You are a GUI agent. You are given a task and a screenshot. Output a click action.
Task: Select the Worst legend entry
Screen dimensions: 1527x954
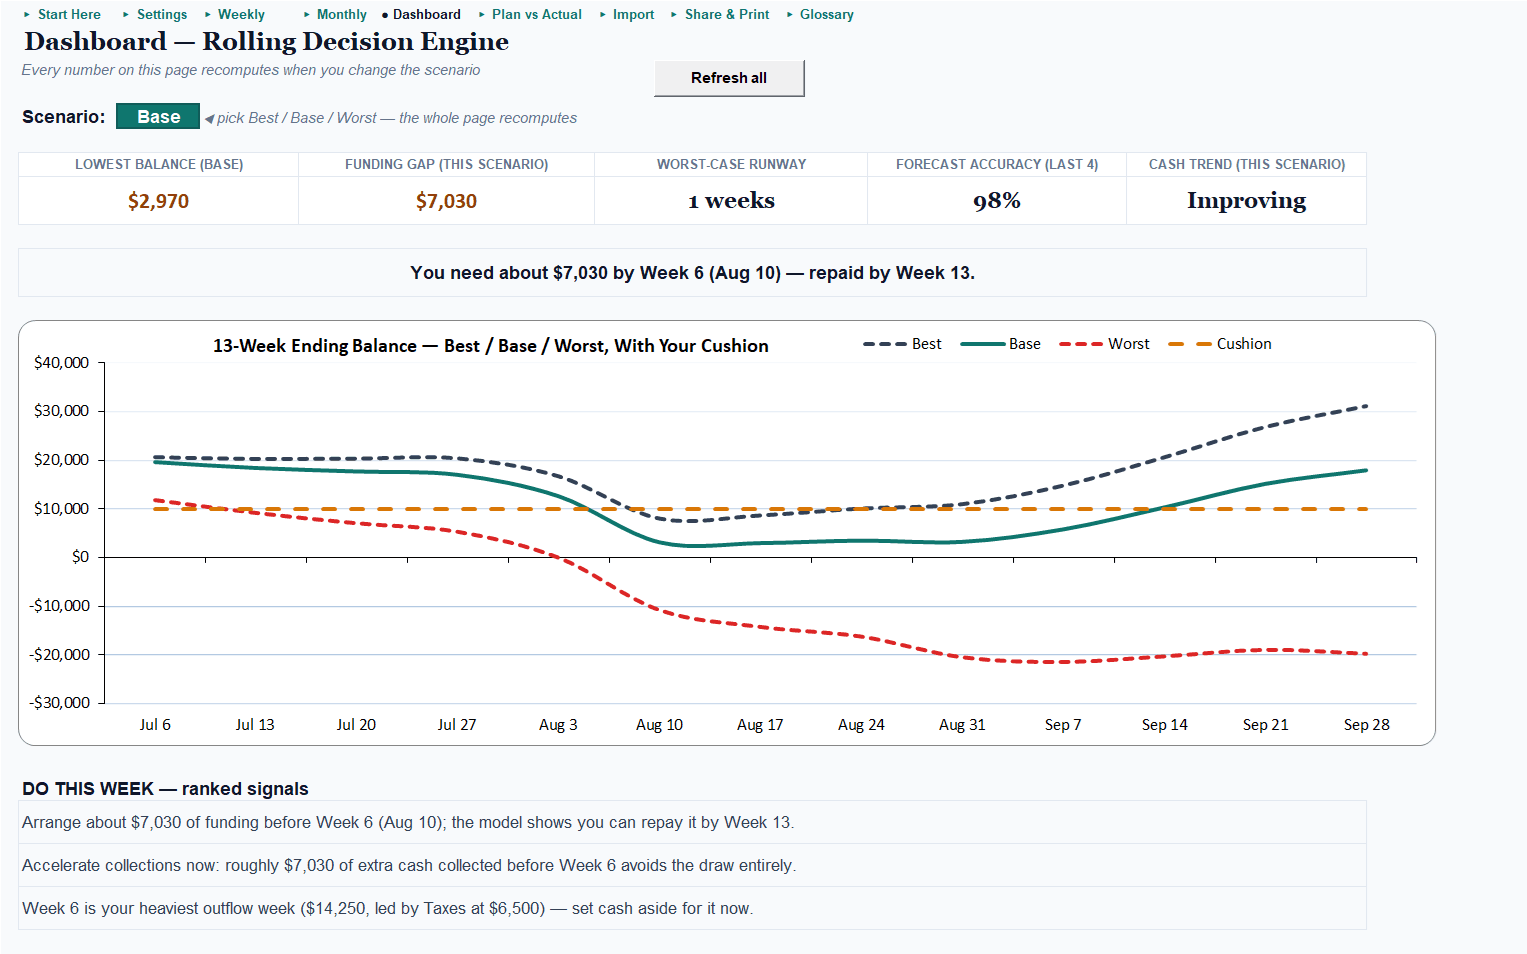(x=1105, y=344)
